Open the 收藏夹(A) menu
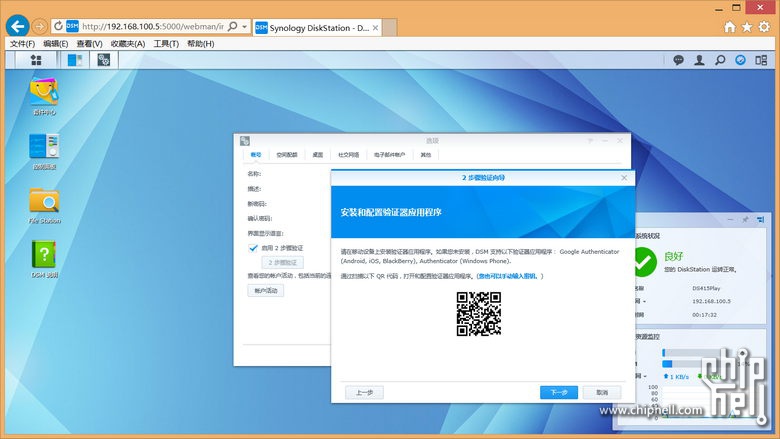 (128, 44)
